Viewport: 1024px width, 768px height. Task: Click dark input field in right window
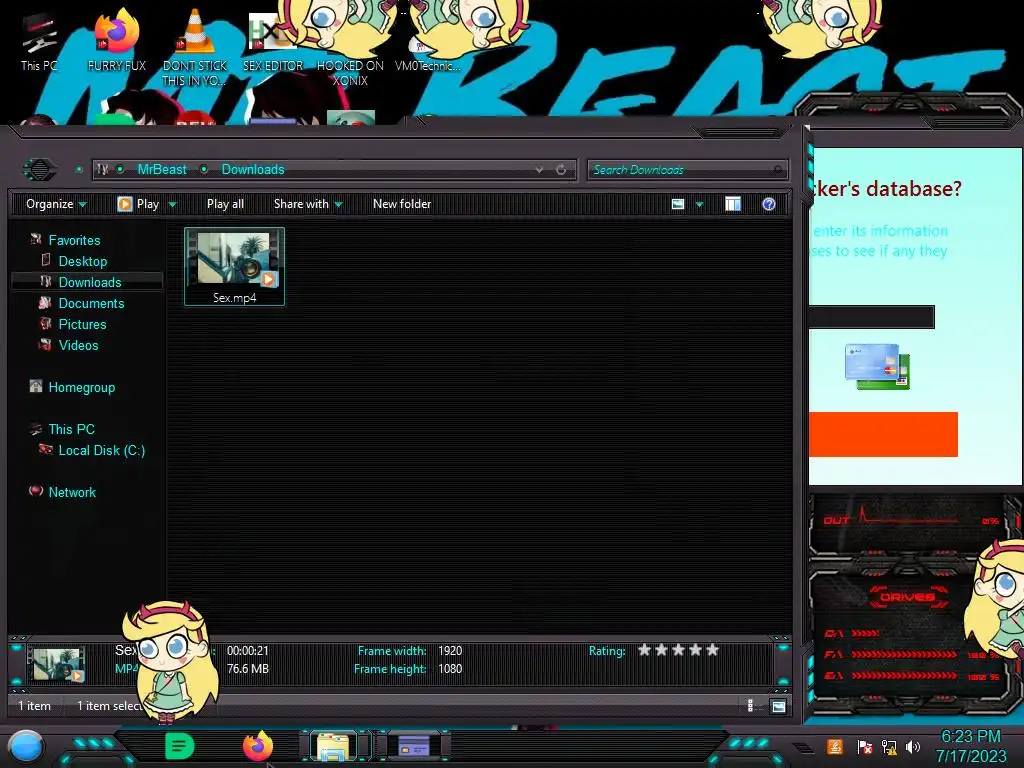point(872,317)
